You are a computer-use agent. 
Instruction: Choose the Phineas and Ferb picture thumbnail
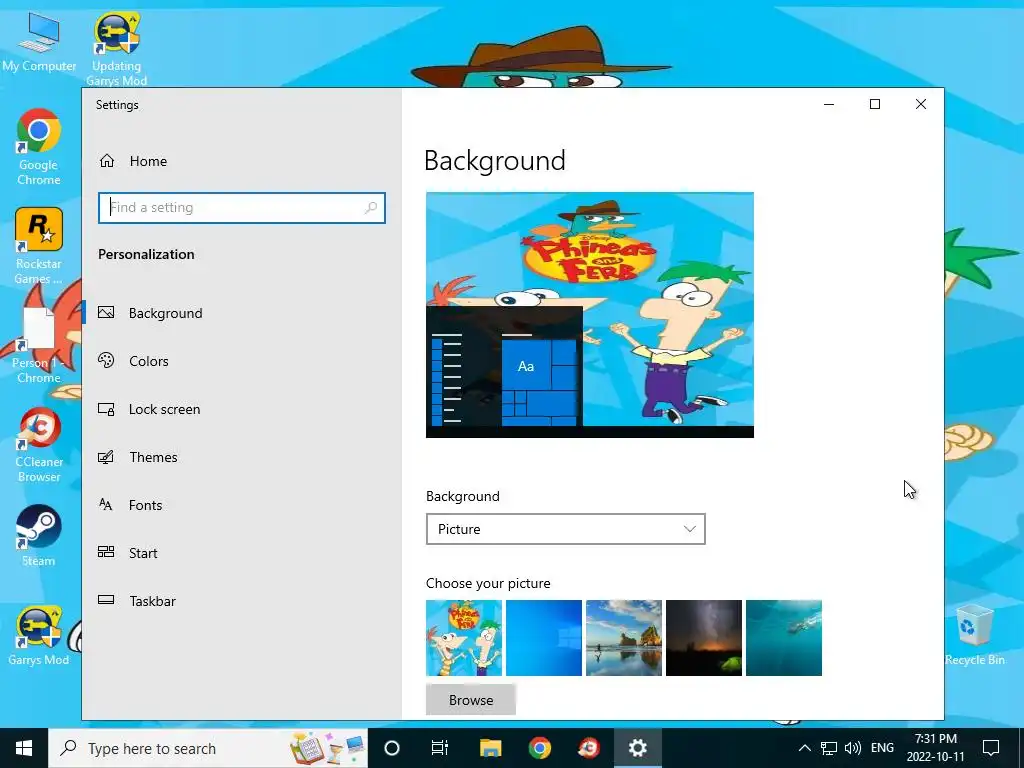point(464,638)
